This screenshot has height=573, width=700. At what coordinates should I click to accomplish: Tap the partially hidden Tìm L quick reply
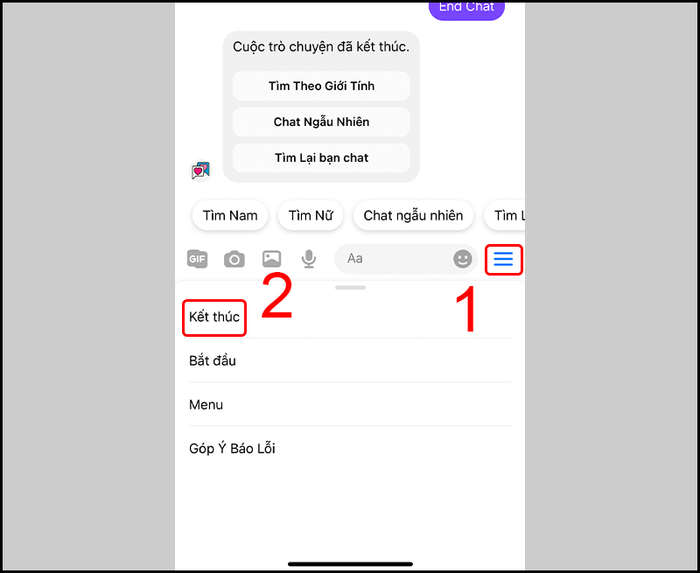pyautogui.click(x=504, y=216)
